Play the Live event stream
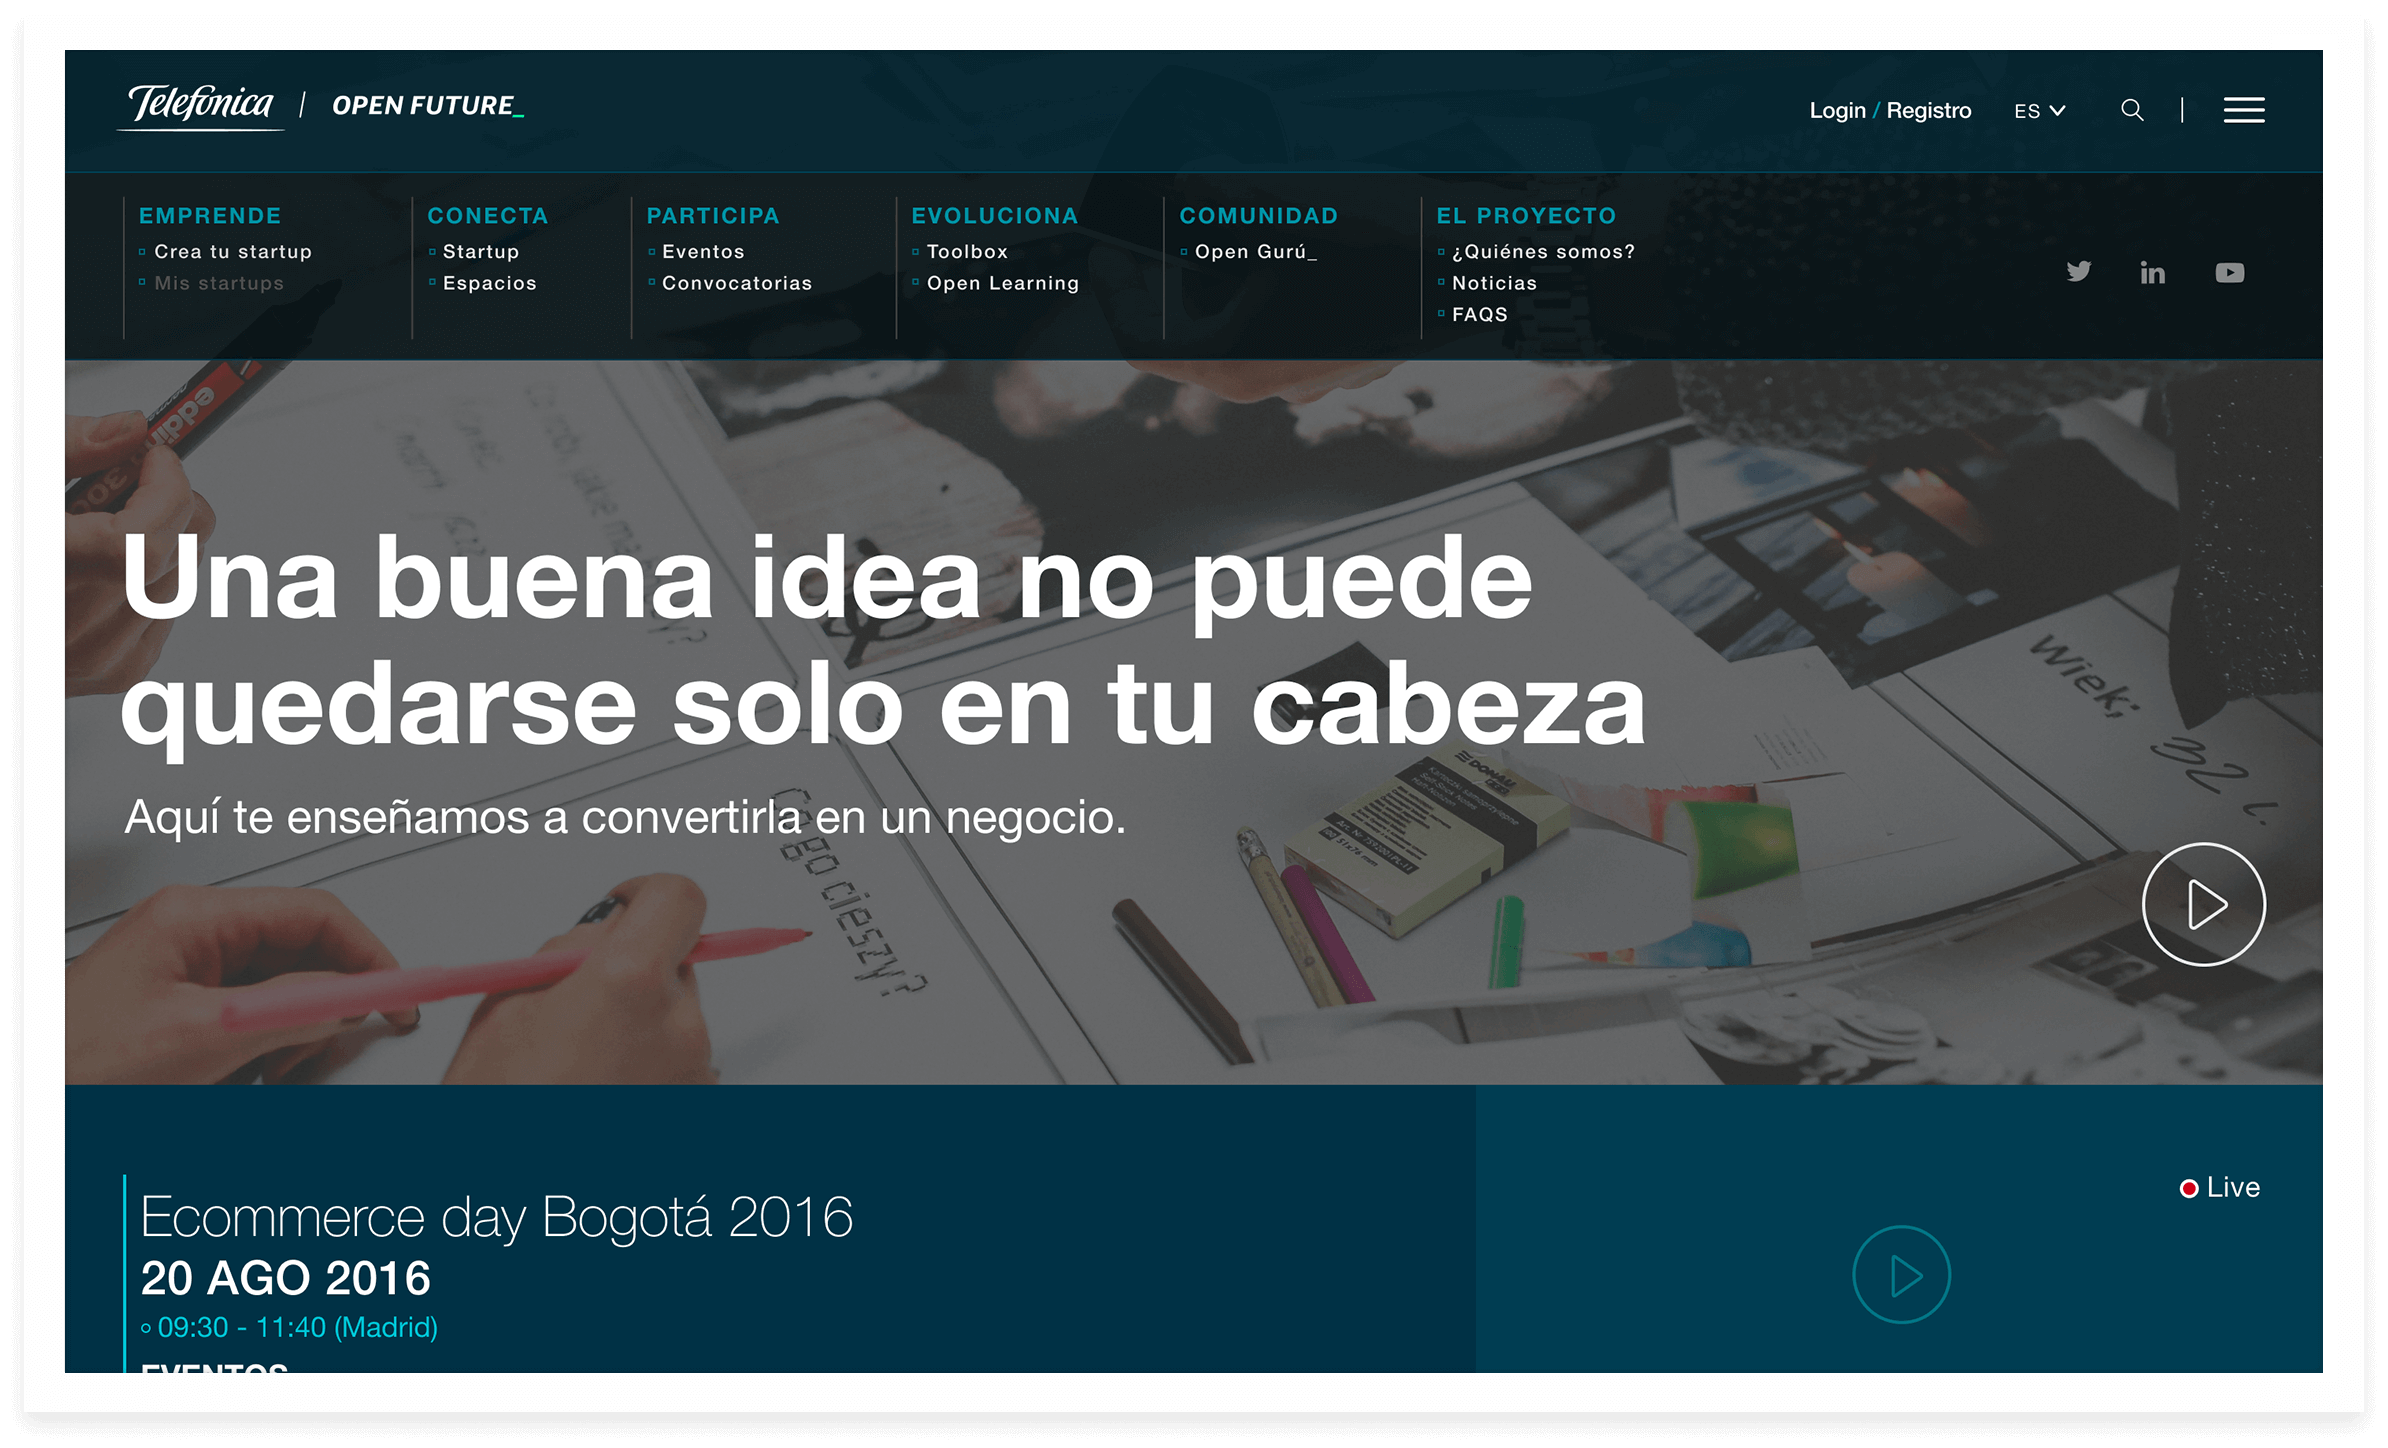Viewport: 2388px width, 1448px height. tap(1901, 1275)
